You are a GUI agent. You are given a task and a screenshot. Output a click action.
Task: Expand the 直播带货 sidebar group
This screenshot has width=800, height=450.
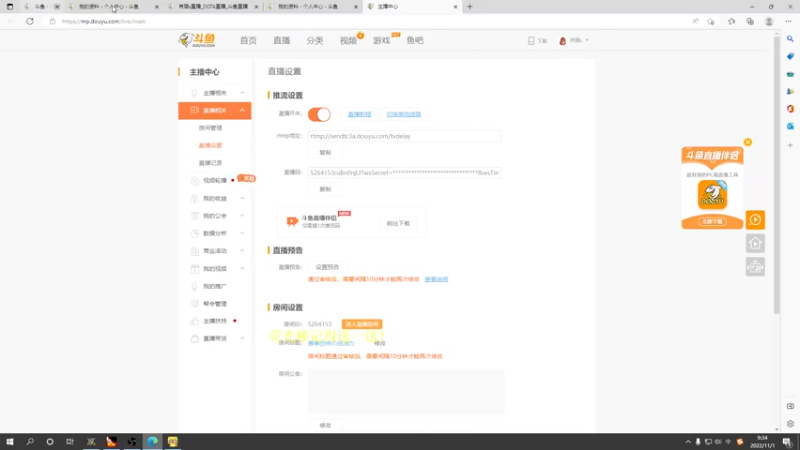(x=215, y=338)
